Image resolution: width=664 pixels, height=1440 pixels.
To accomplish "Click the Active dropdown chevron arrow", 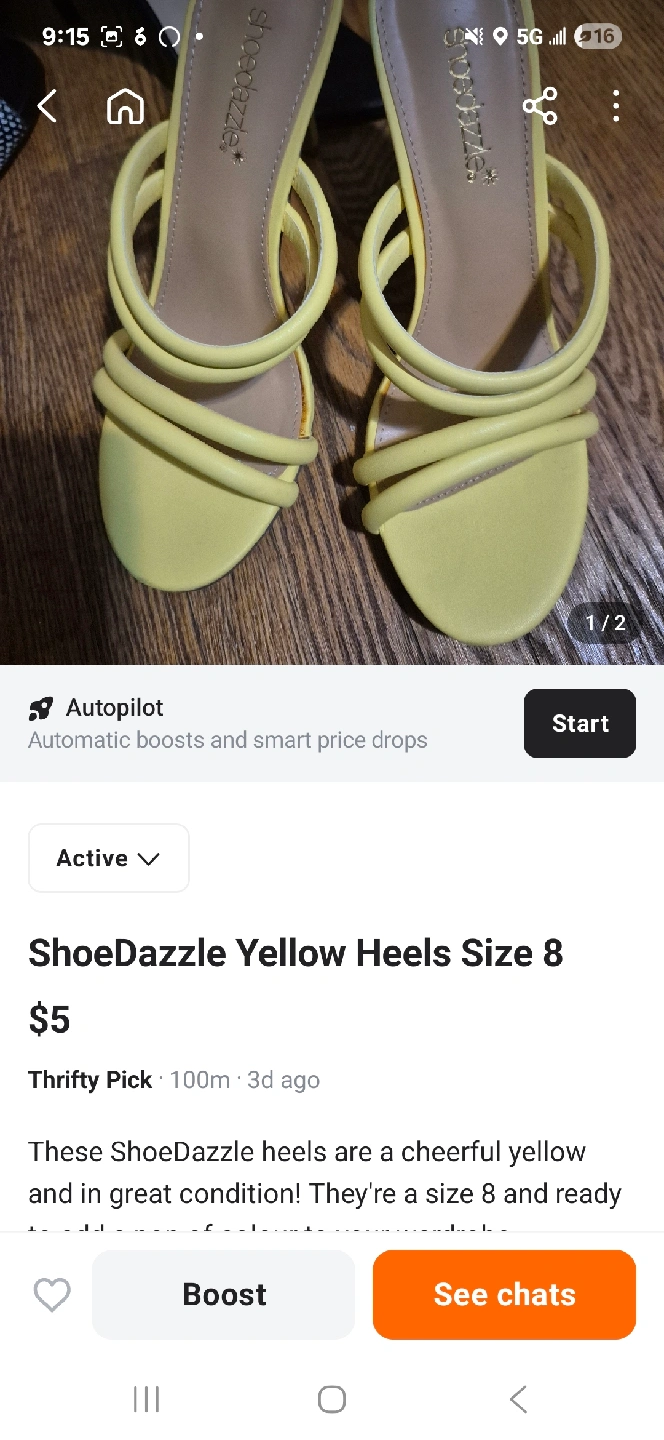I will 149,859.
